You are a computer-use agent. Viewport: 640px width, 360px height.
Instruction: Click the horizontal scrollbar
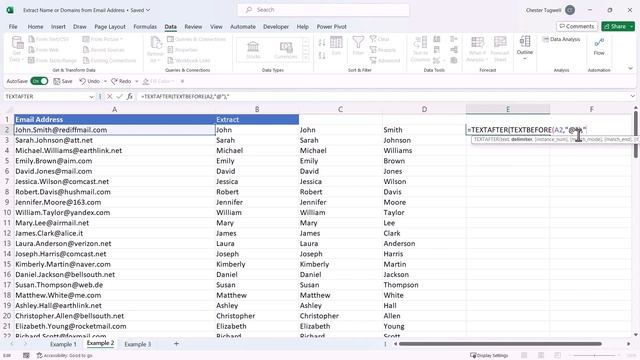pyautogui.click(x=500, y=344)
